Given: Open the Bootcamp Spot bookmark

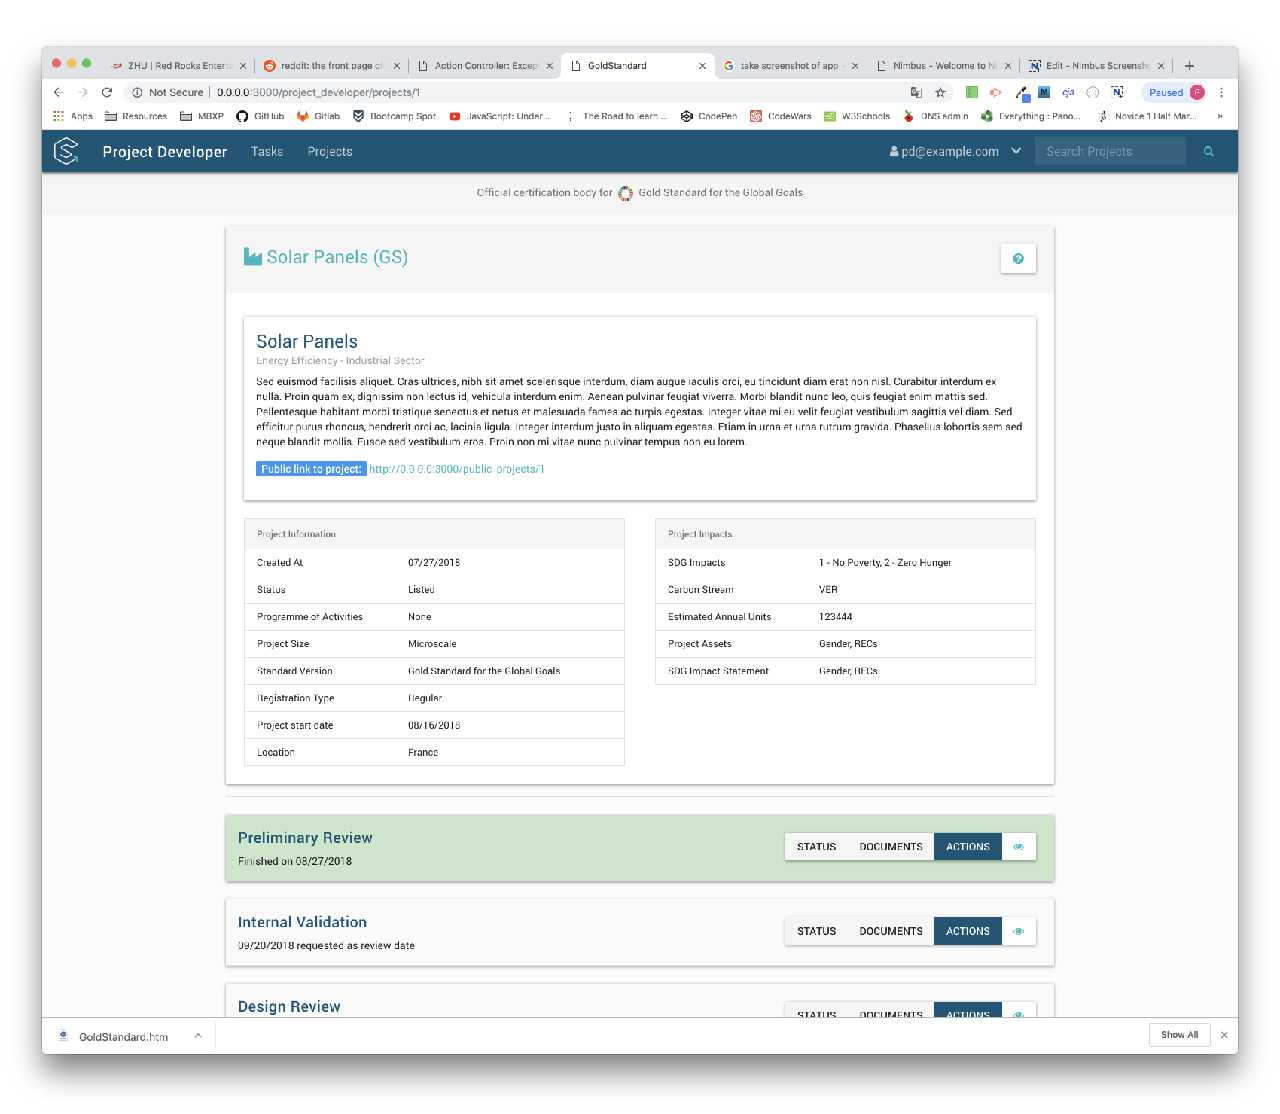Looking at the screenshot, I should 394,116.
